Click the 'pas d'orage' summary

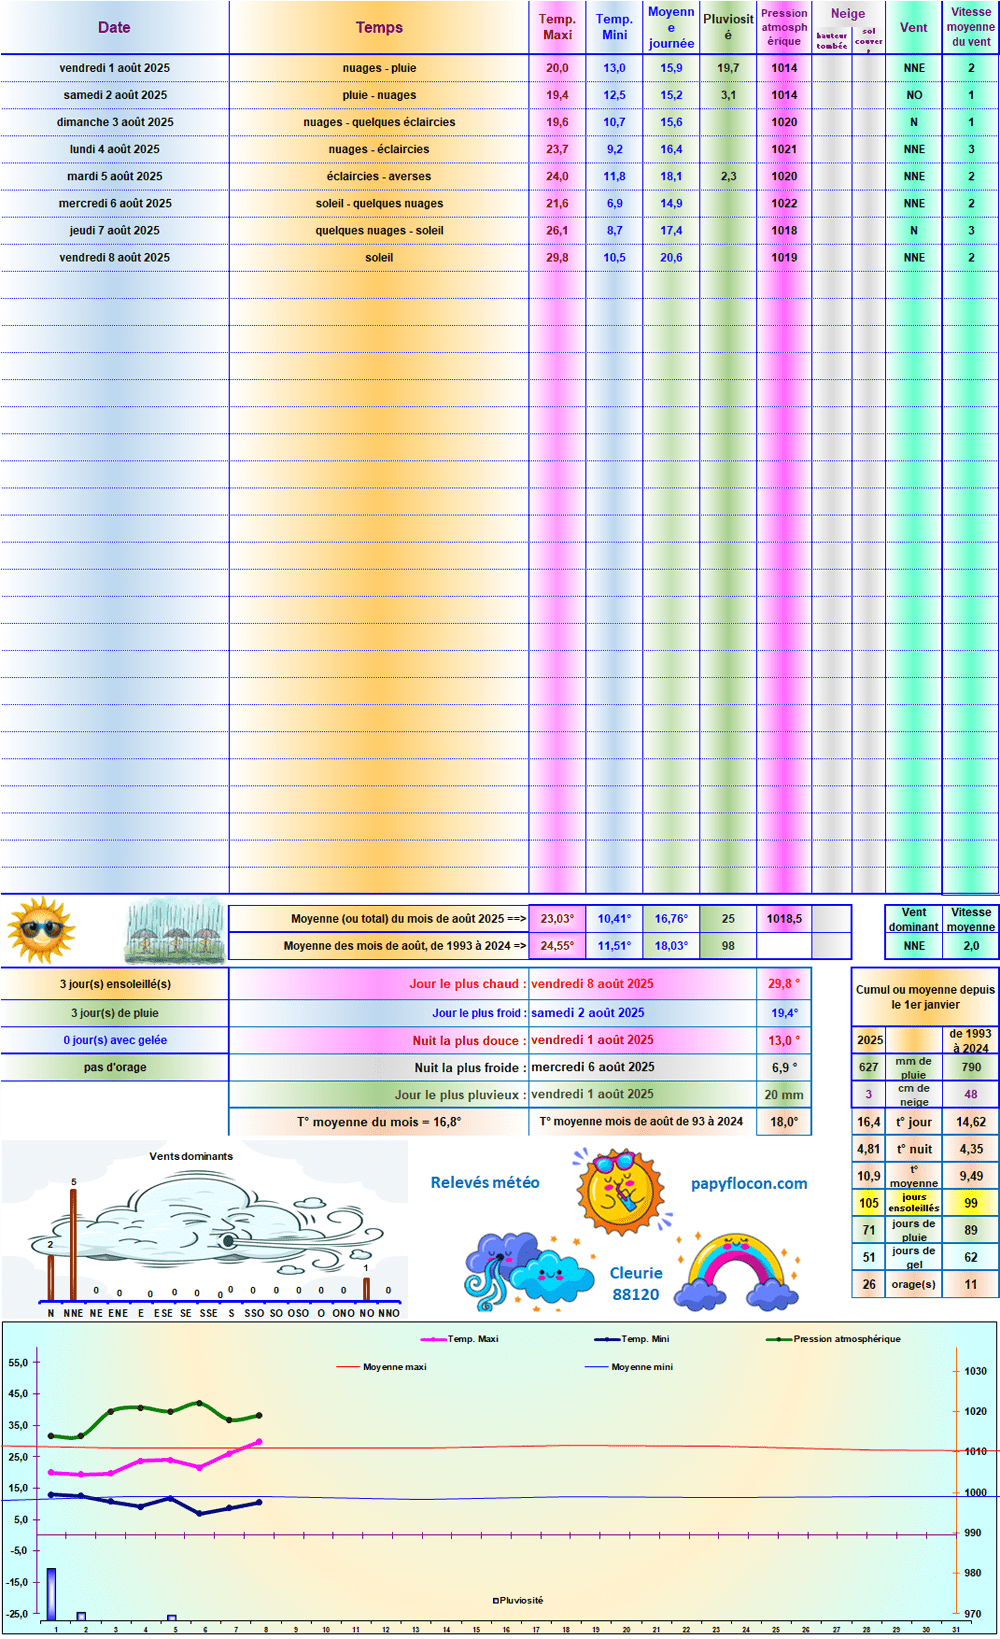click(x=114, y=1067)
